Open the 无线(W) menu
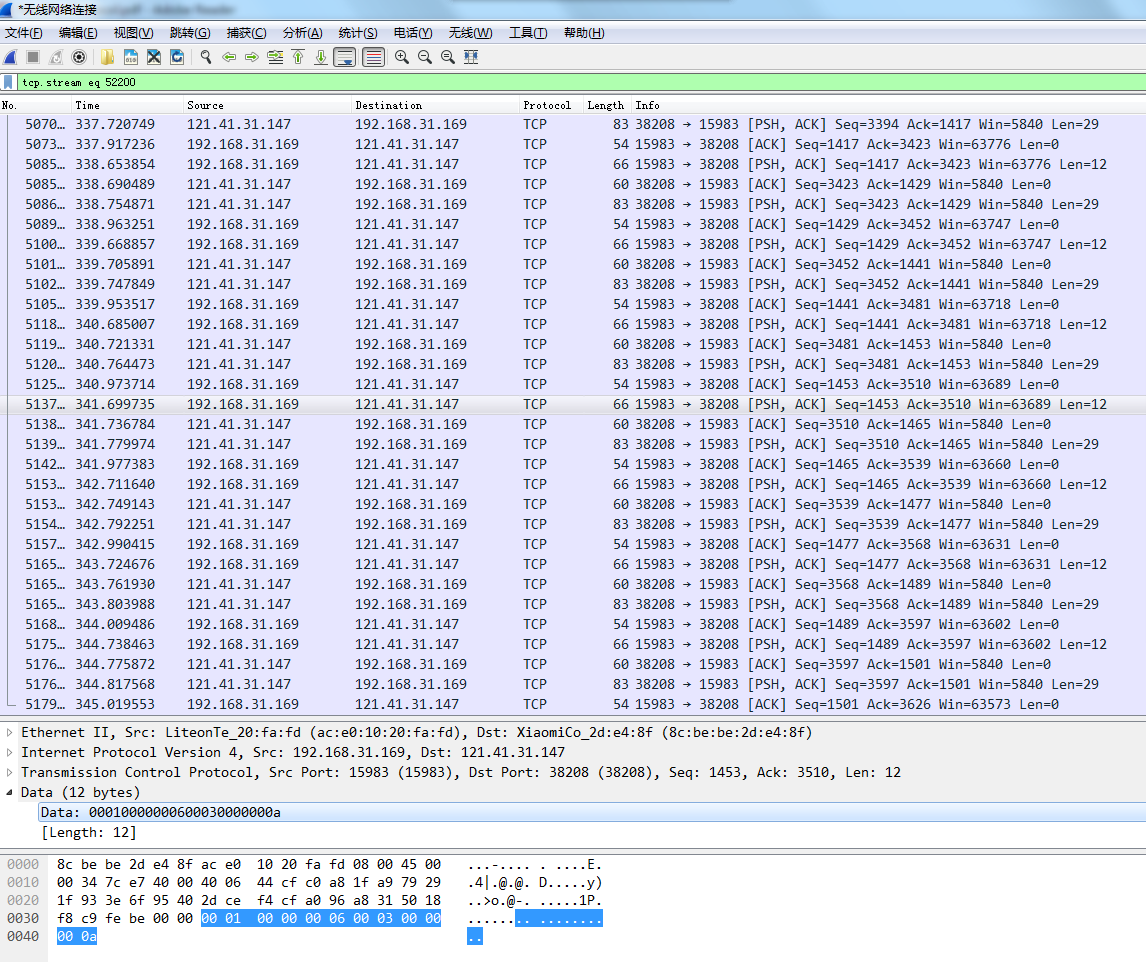The width and height of the screenshot is (1146, 962). [471, 33]
